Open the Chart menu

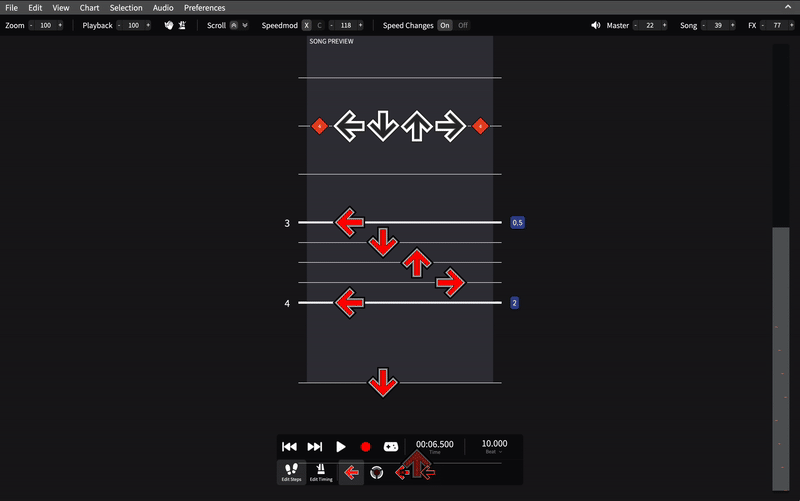[x=89, y=8]
